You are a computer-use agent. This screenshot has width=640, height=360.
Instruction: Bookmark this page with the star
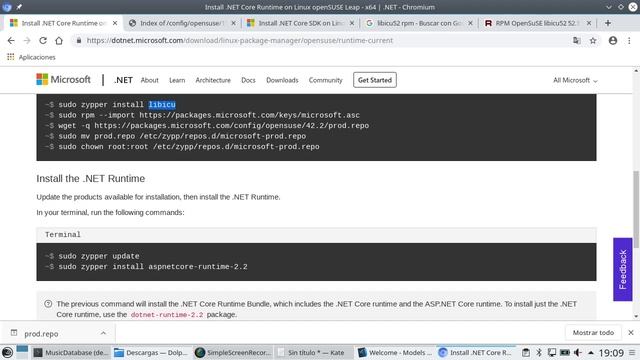point(593,40)
